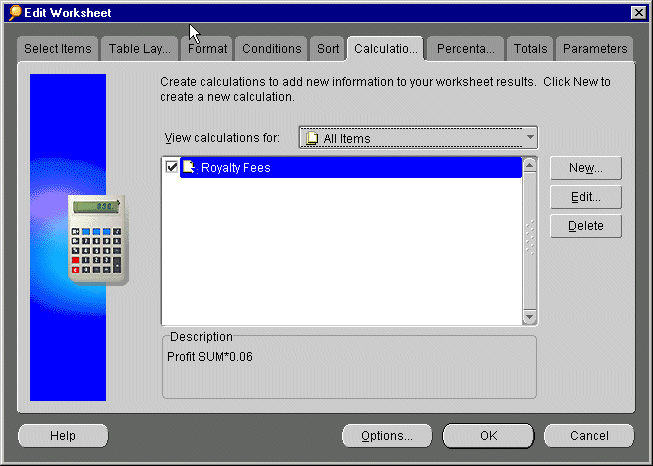The height and width of the screenshot is (466, 653).
Task: Click the All Items document icon
Action: pos(313,139)
